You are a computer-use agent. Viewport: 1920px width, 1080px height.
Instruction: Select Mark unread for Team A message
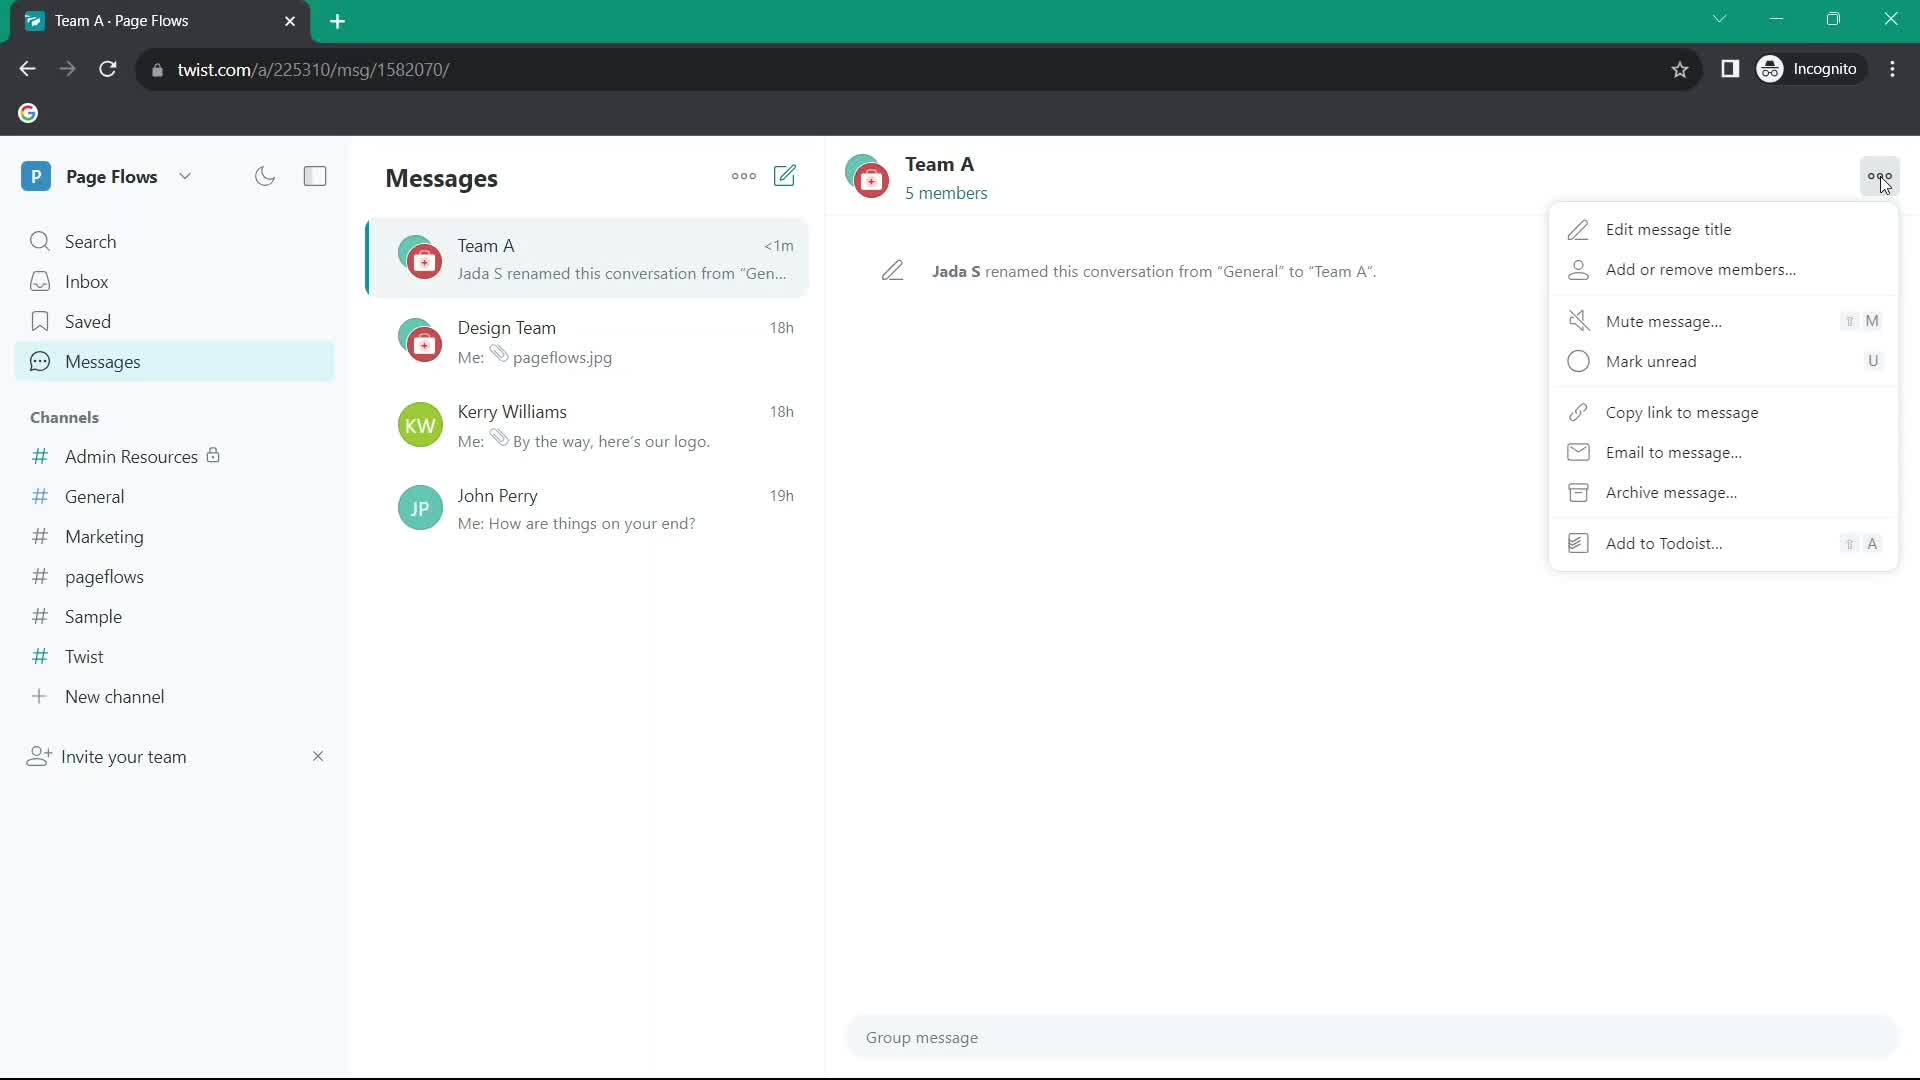(x=1652, y=360)
